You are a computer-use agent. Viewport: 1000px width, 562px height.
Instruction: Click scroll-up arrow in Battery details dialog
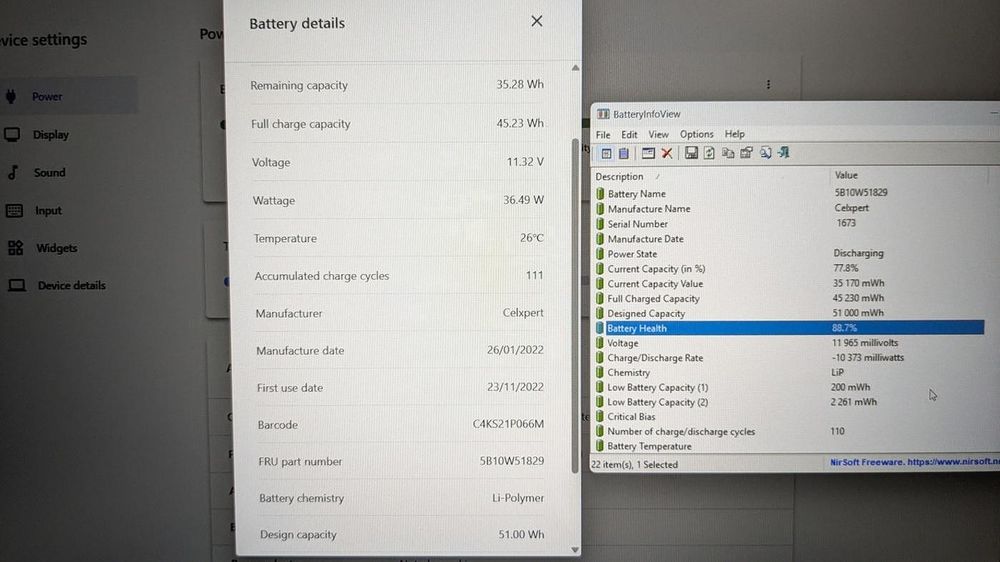575,68
